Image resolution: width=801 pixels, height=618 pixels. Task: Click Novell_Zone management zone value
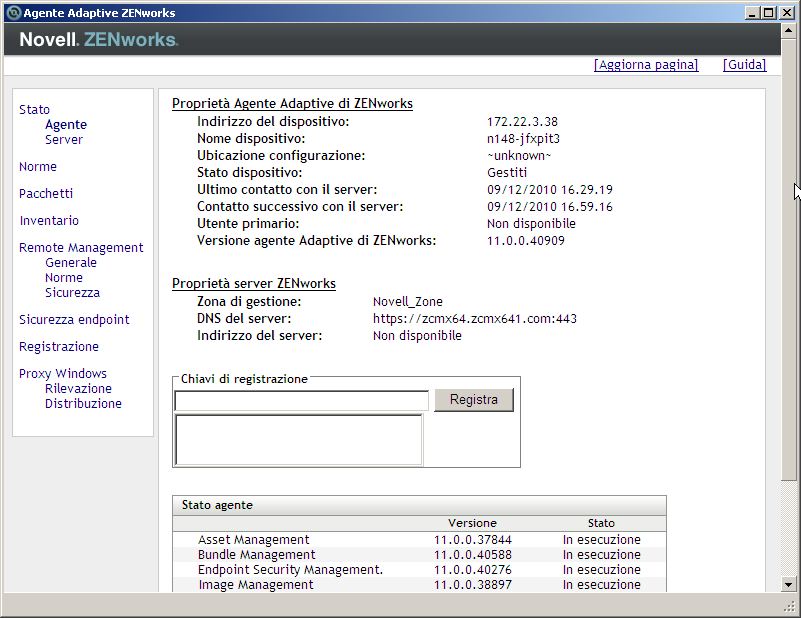pyautogui.click(x=408, y=301)
